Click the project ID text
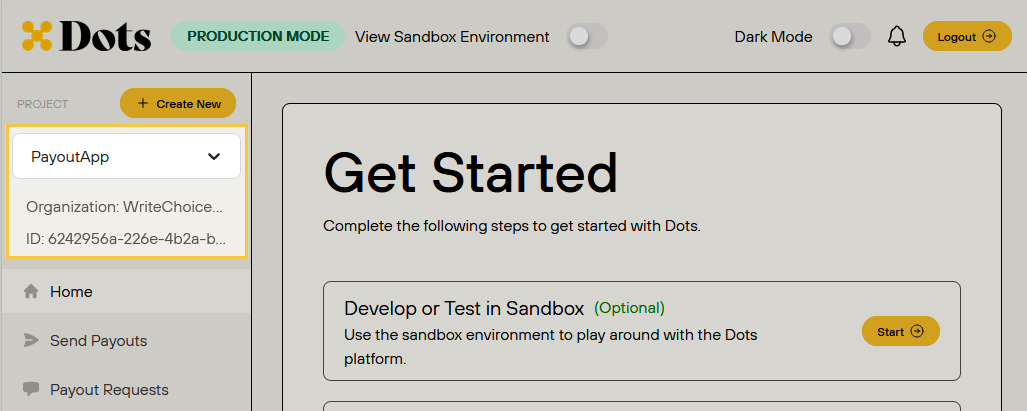Viewport: 1027px width, 411px height. [x=126, y=240]
